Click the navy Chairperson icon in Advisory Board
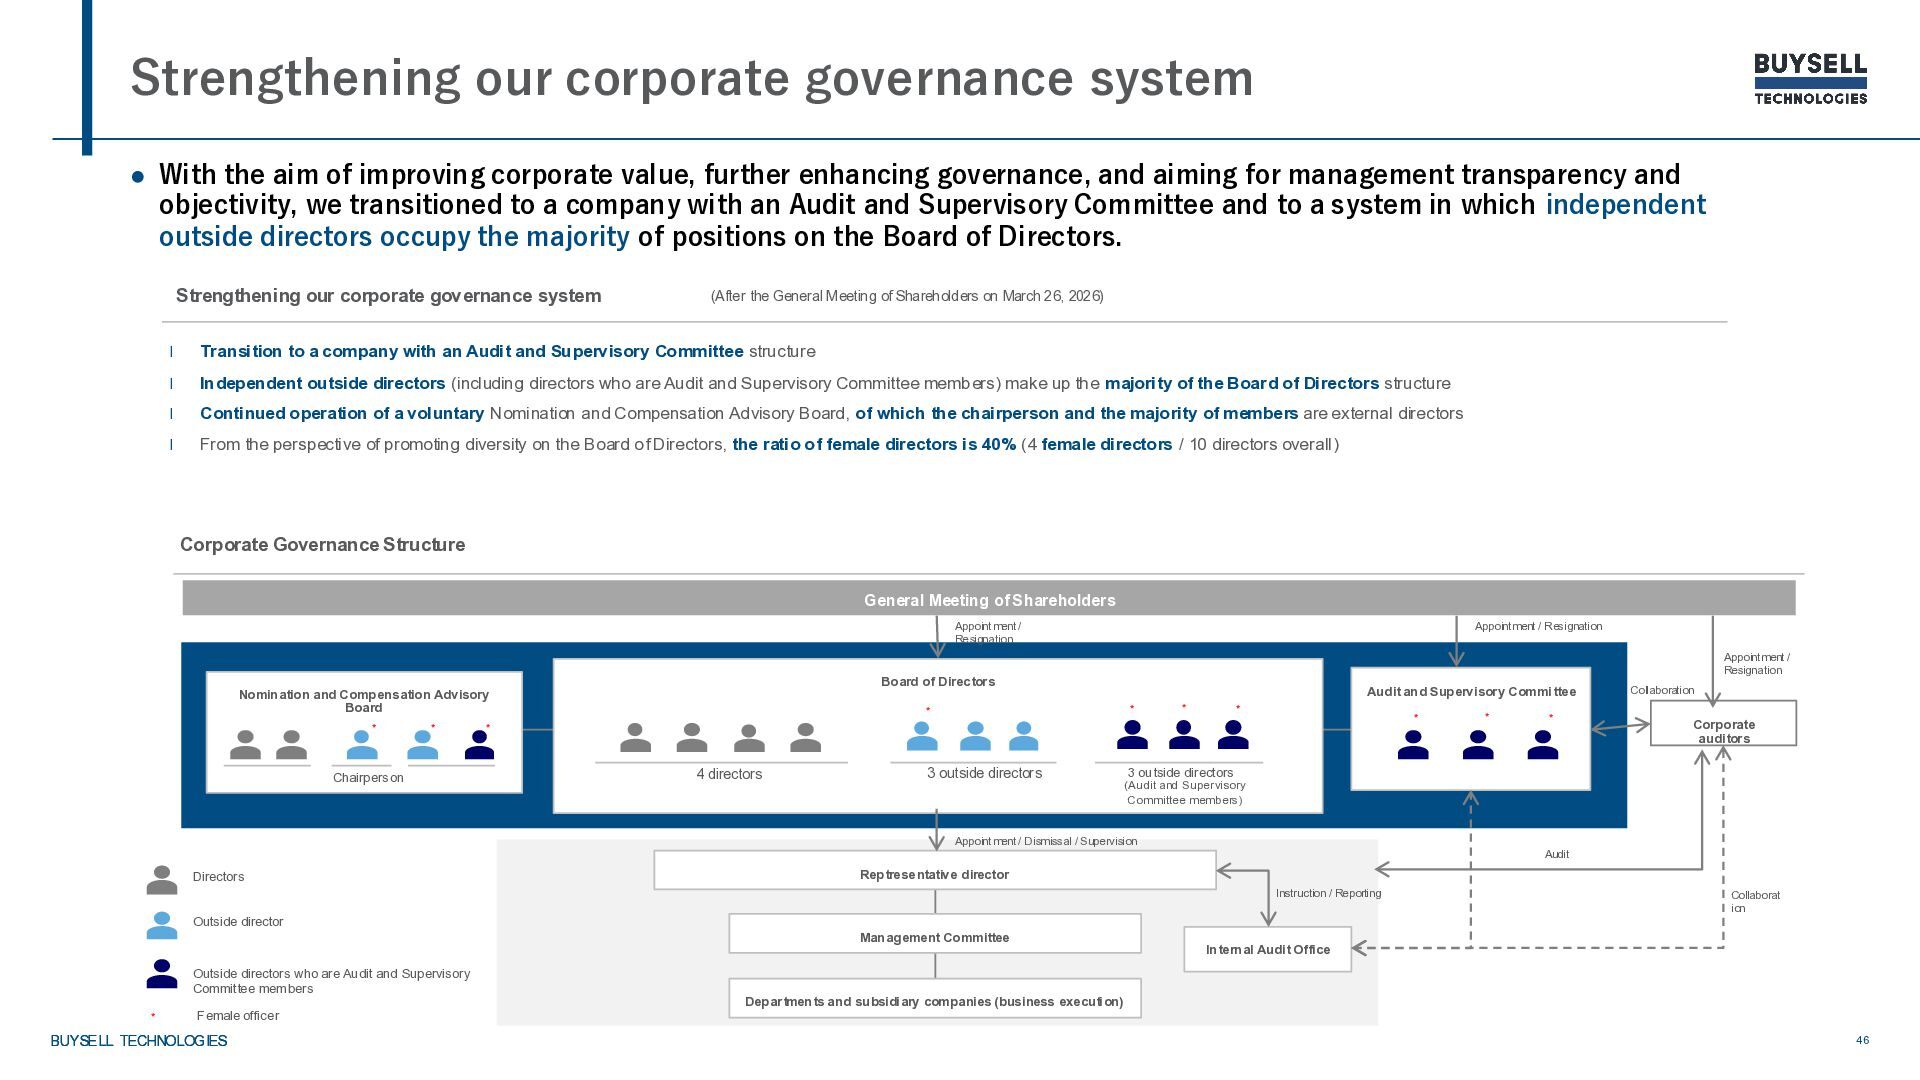 click(479, 745)
